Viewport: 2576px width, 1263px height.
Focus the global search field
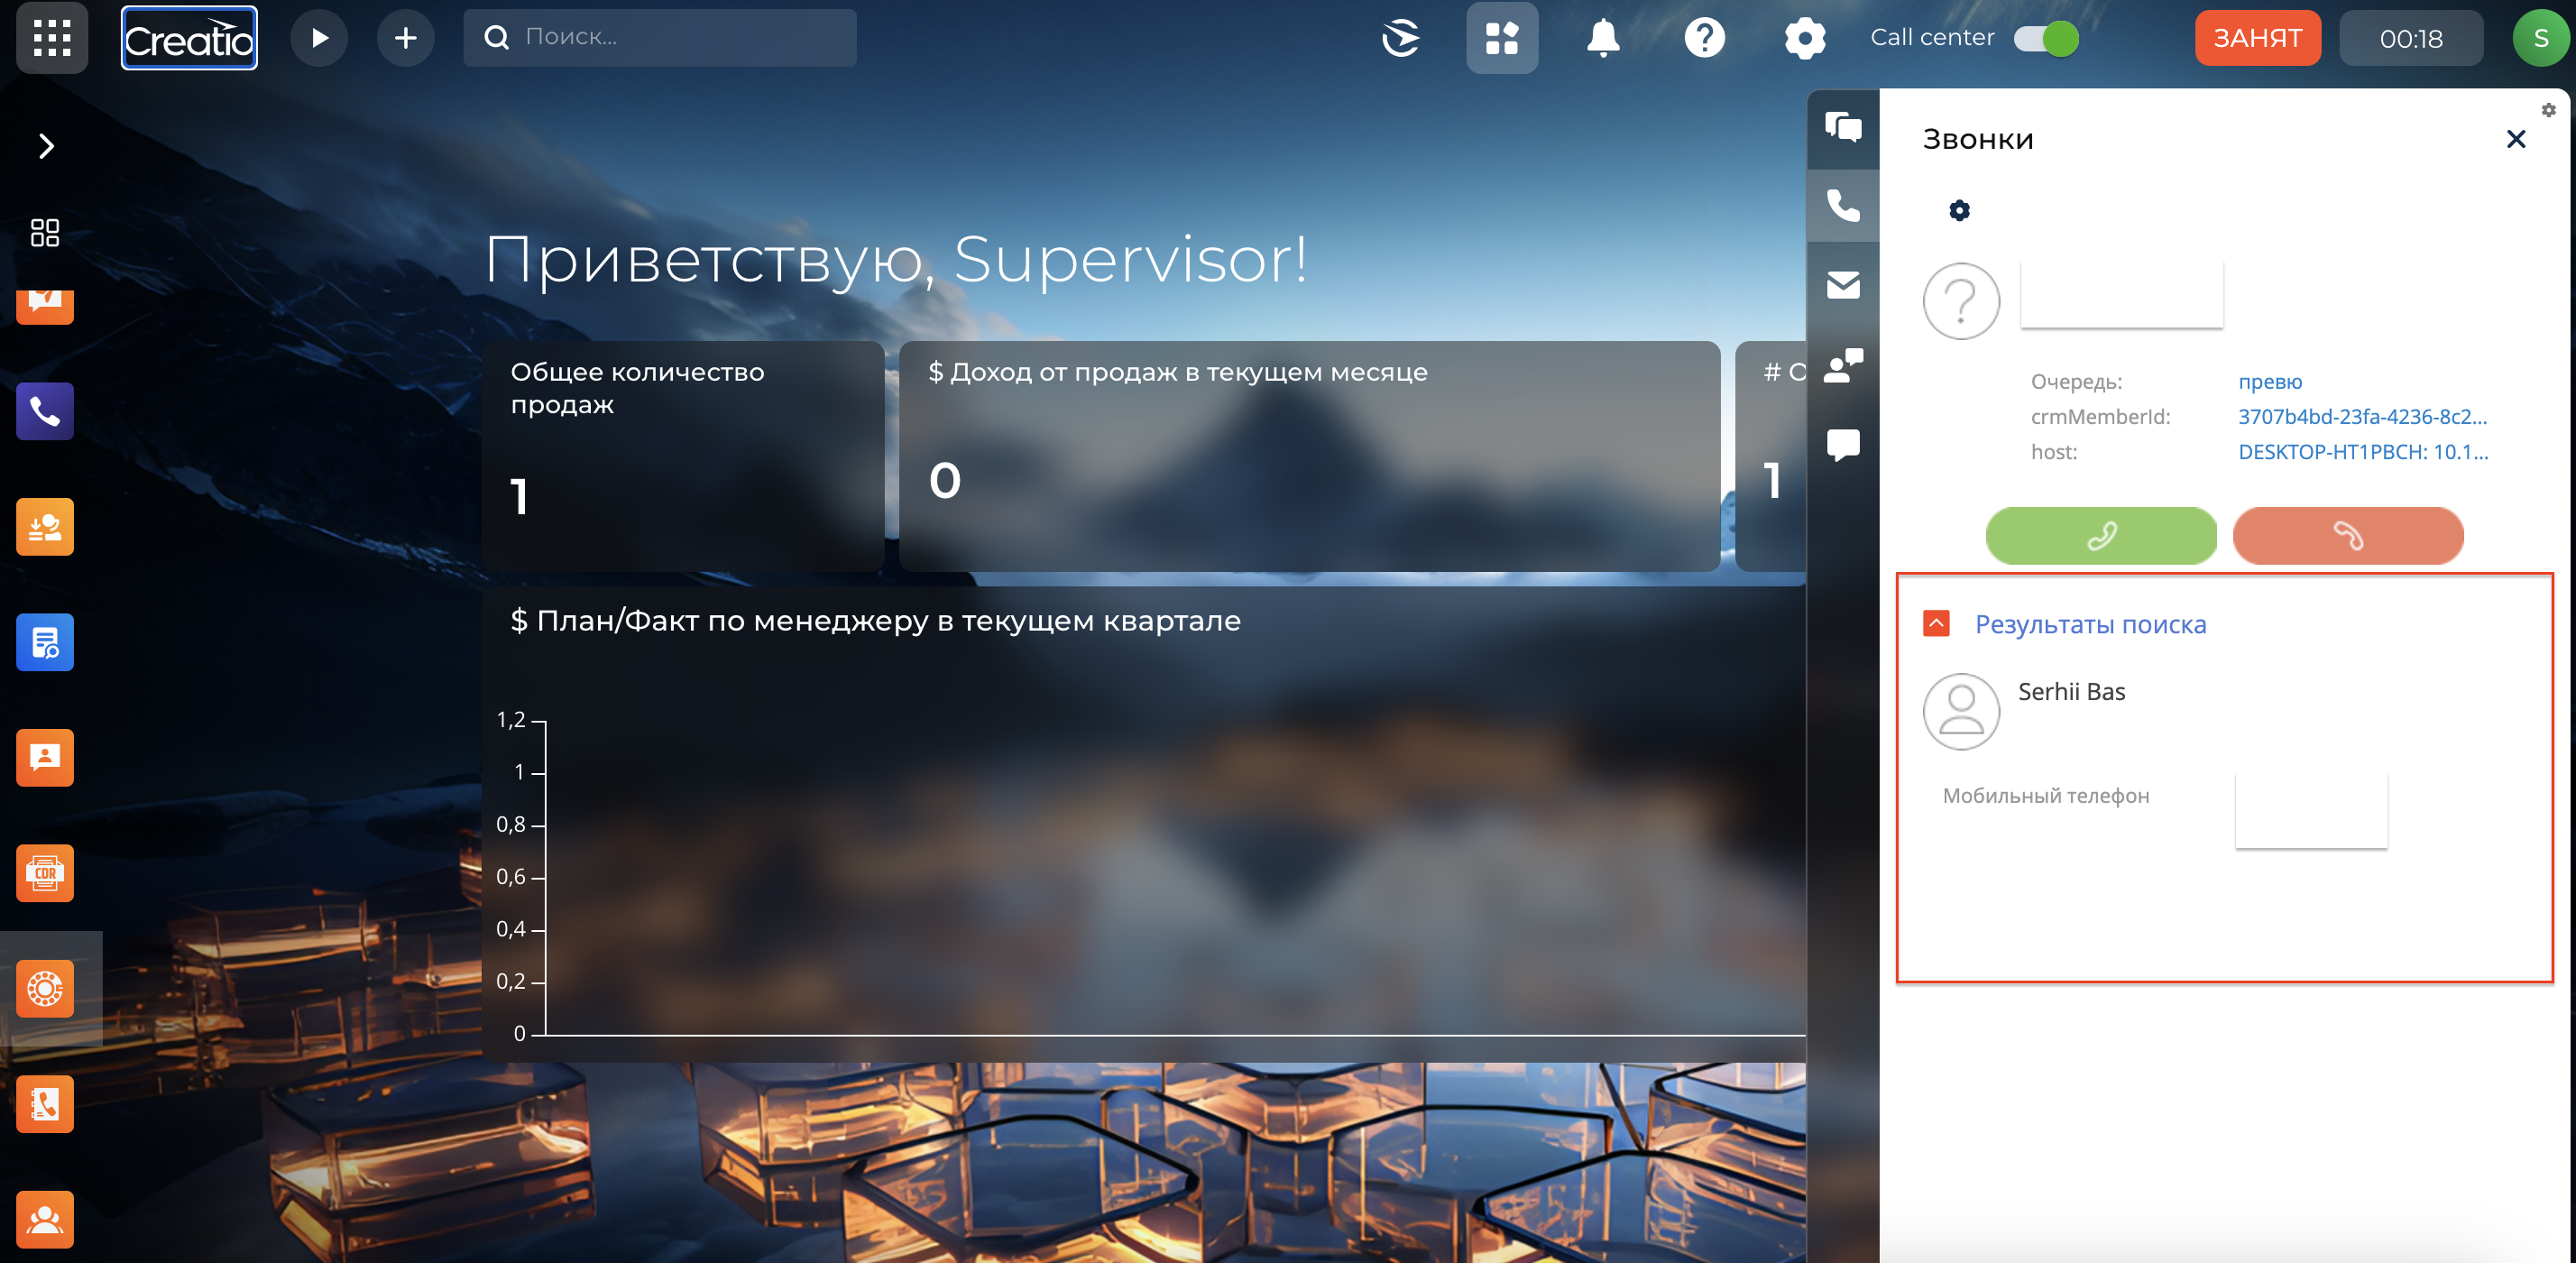pos(660,38)
